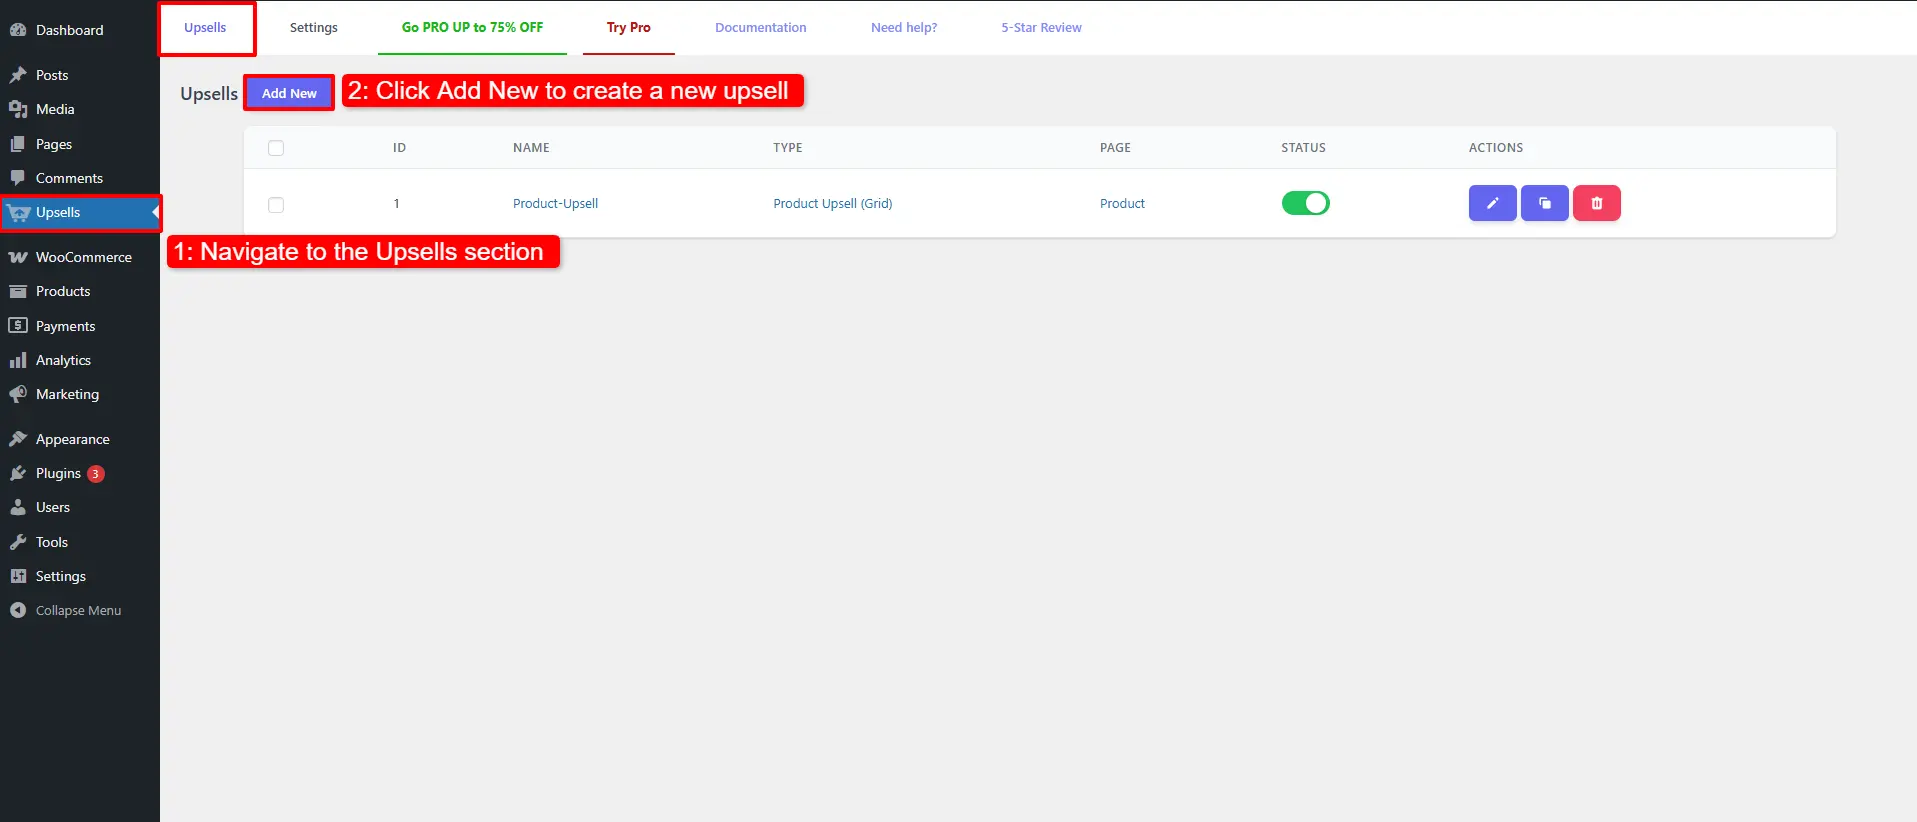Check the select-all checkbox in table header
Screen dimensions: 1917x822
[x=276, y=148]
